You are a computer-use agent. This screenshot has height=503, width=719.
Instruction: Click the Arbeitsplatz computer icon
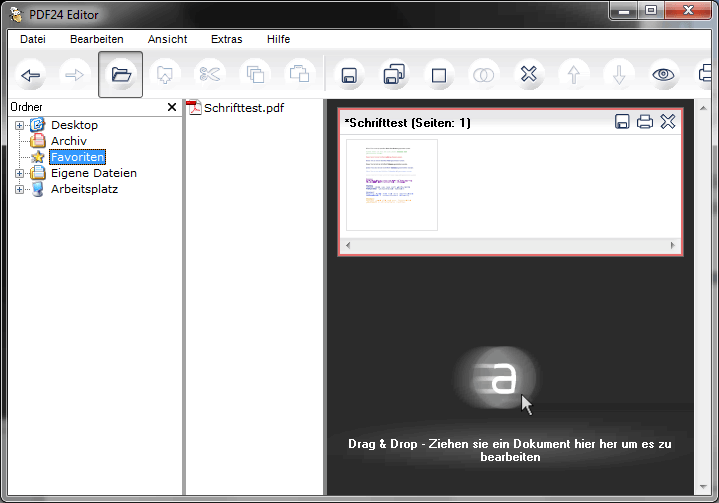(38, 189)
